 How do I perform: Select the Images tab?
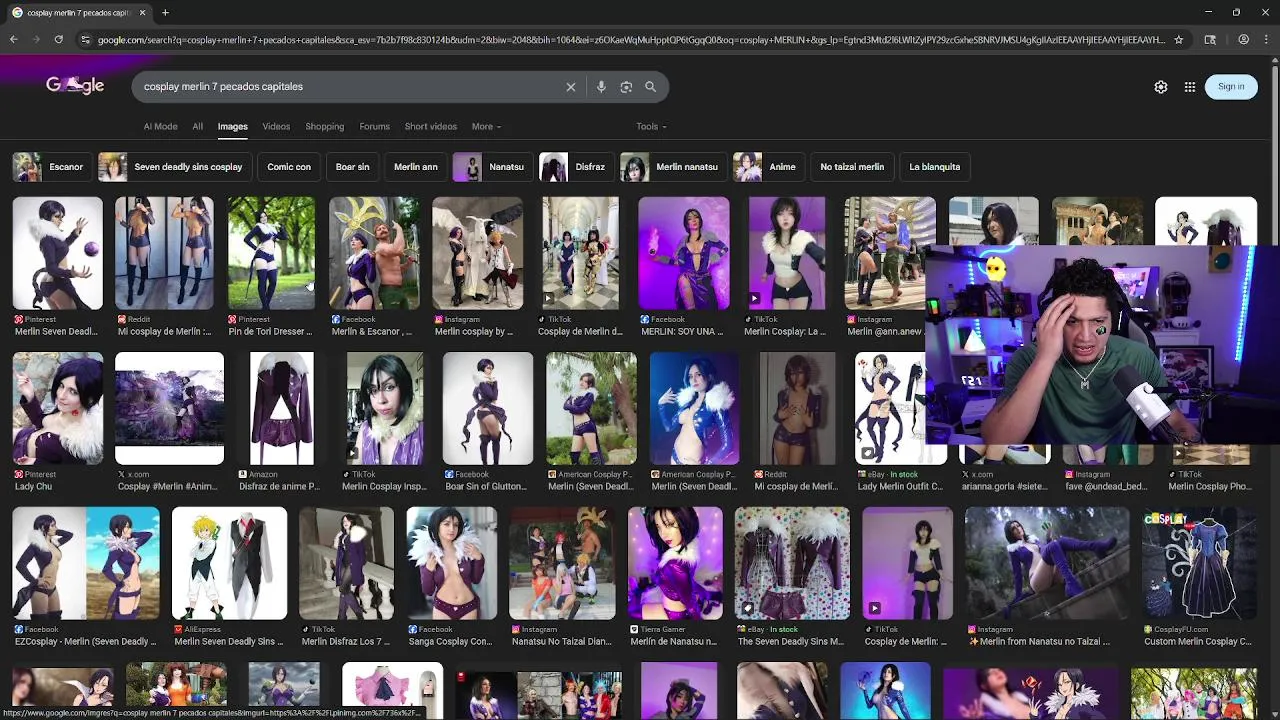[233, 127]
